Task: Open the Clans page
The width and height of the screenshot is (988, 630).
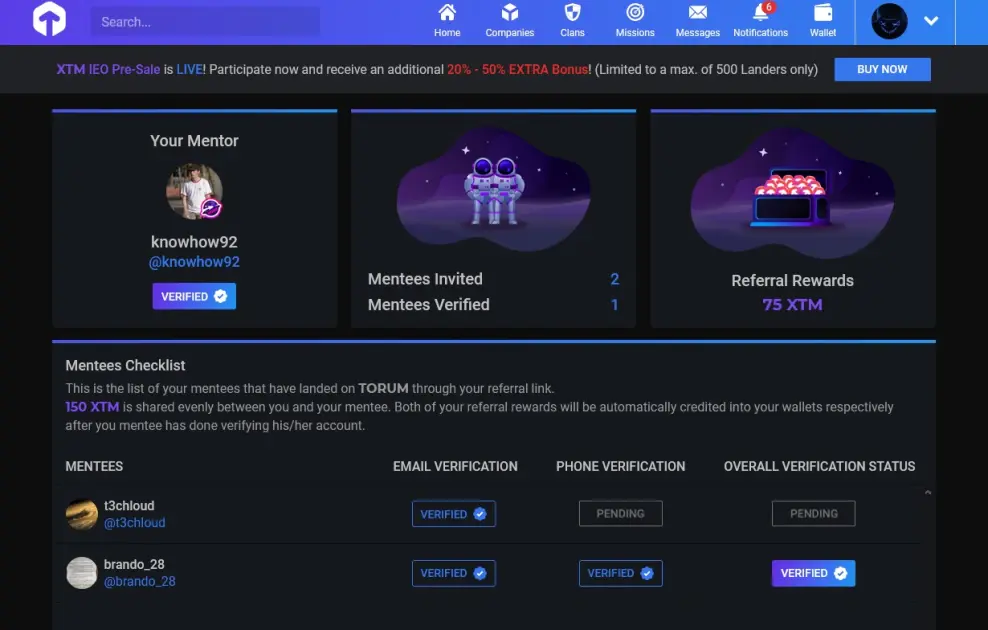Action: click(x=572, y=21)
